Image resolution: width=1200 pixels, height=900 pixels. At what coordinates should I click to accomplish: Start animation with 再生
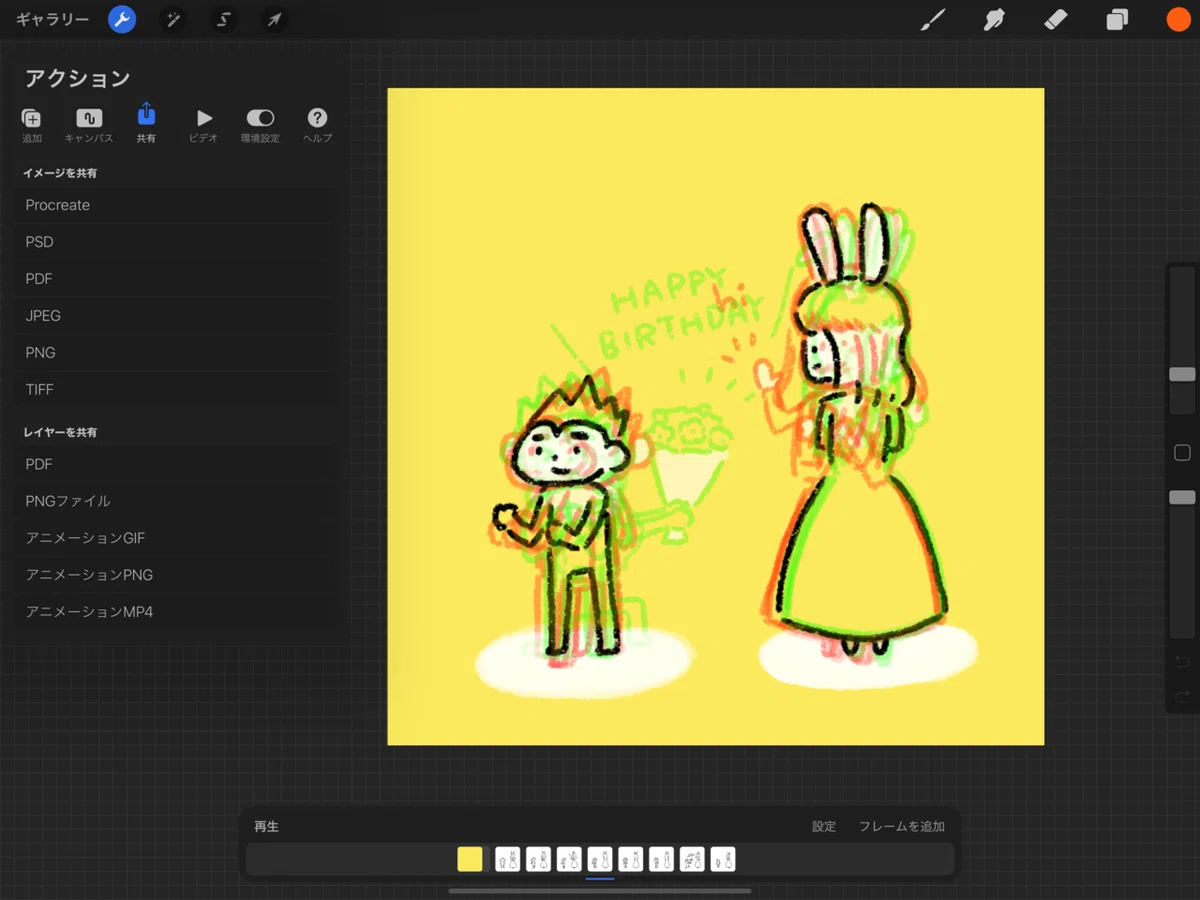266,827
